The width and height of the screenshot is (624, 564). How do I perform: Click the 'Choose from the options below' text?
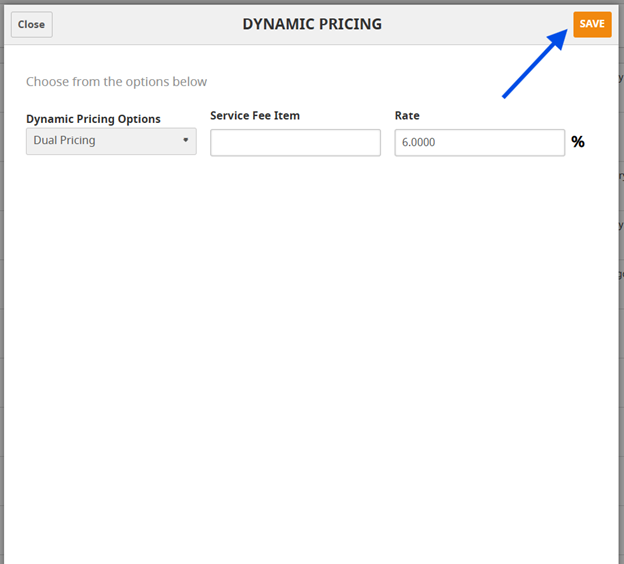tap(116, 82)
